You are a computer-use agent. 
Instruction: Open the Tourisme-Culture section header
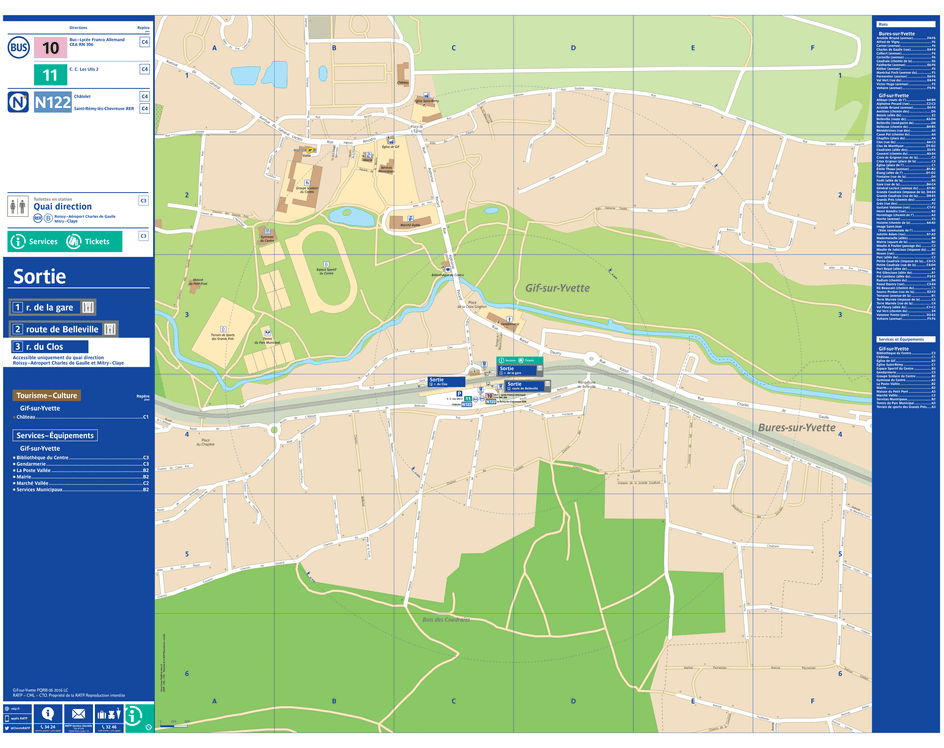pyautogui.click(x=47, y=396)
